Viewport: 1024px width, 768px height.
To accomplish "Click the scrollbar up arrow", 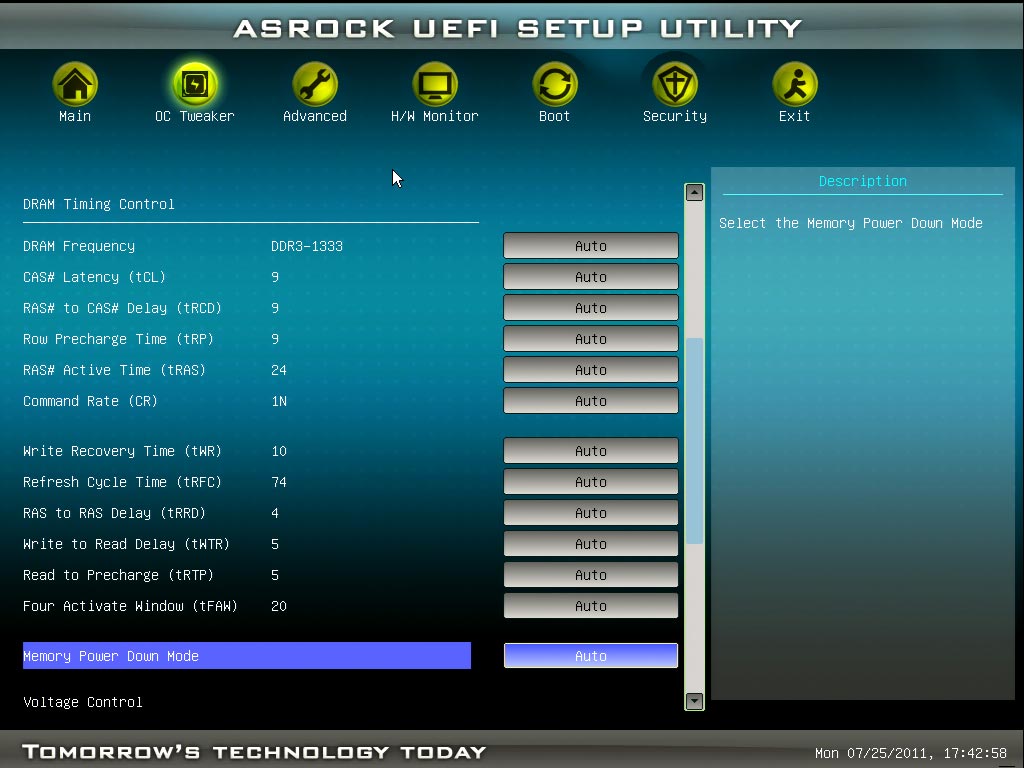I will [694, 193].
